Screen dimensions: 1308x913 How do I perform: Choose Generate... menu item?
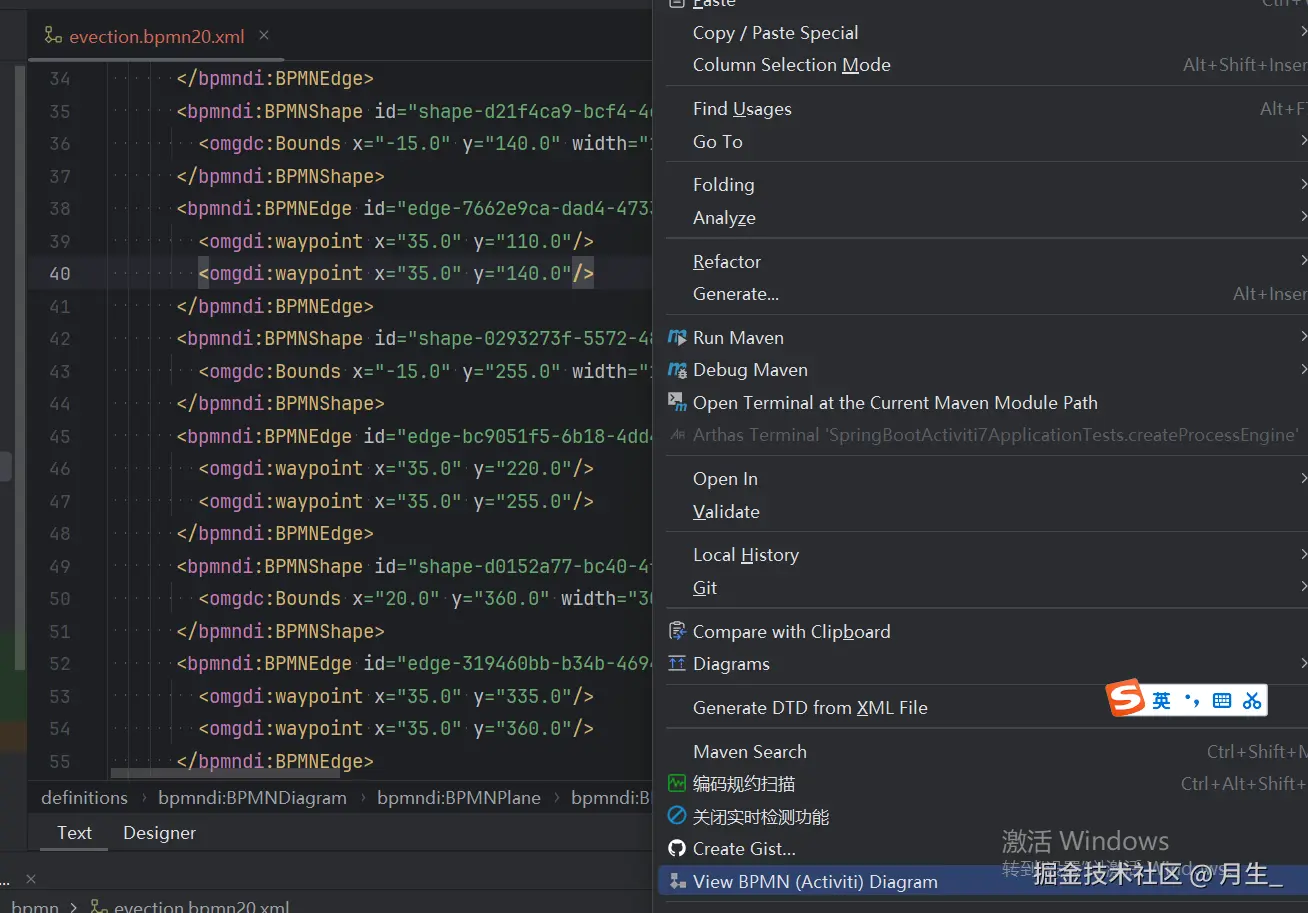tap(980, 294)
